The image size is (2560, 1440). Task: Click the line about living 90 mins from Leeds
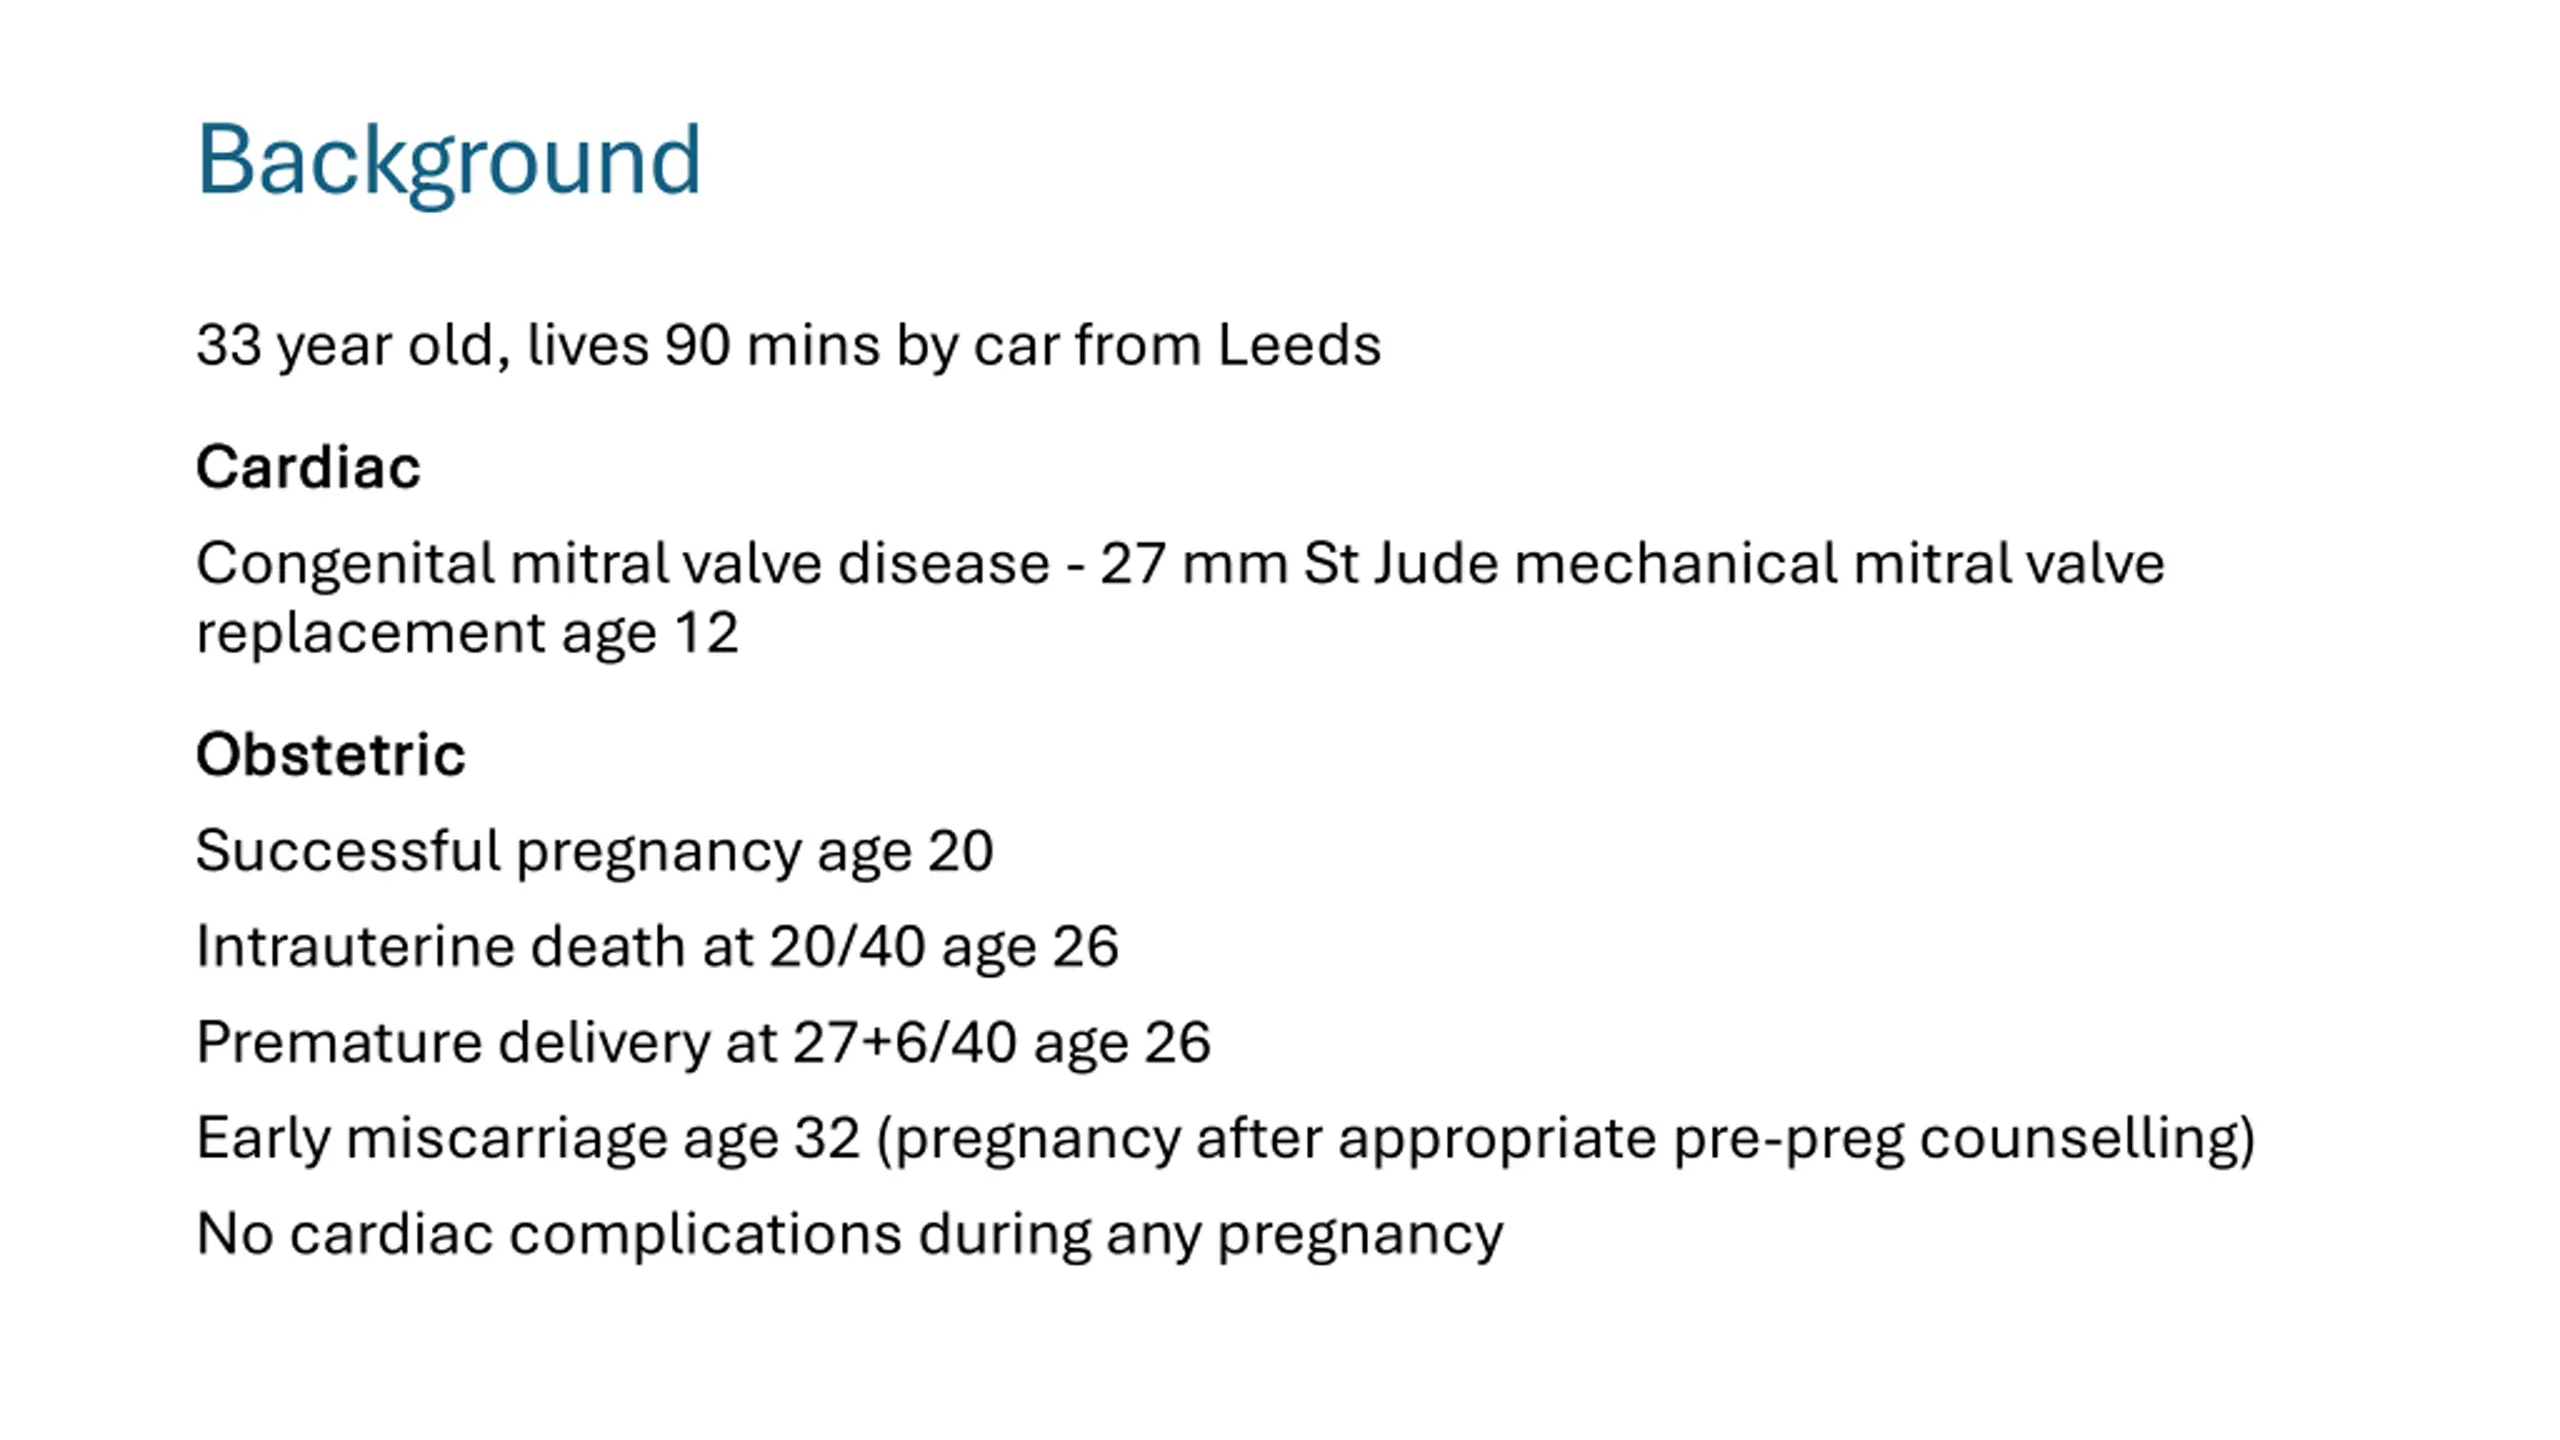(788, 346)
